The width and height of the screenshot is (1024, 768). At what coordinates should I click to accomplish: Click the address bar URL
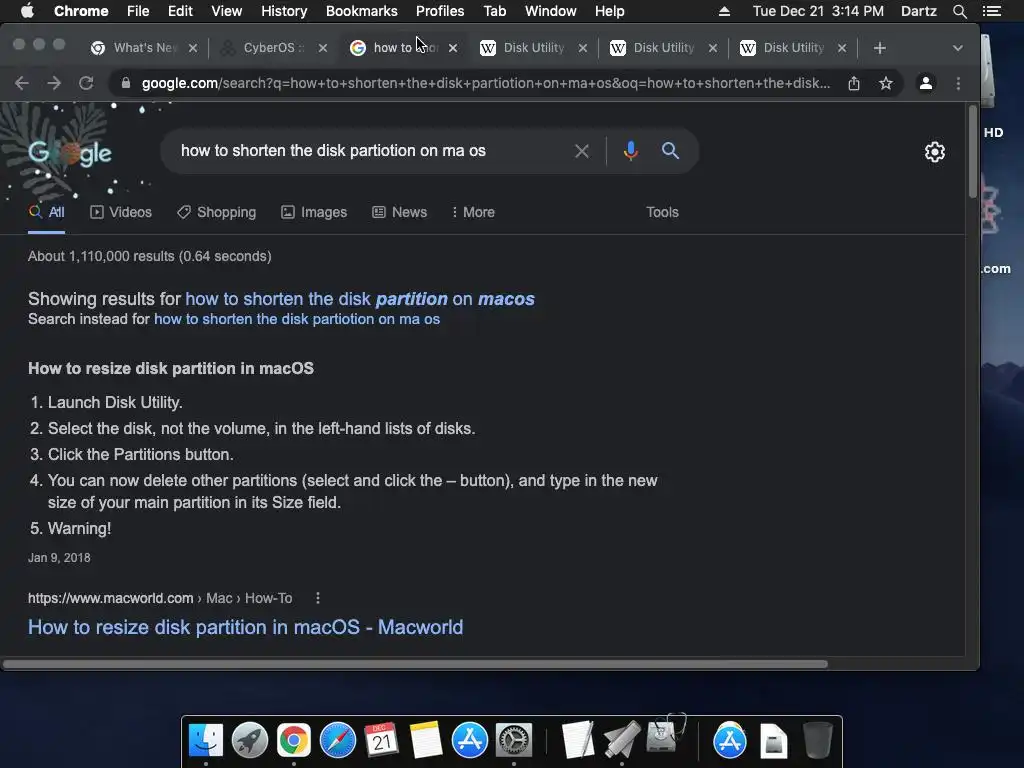pos(486,84)
